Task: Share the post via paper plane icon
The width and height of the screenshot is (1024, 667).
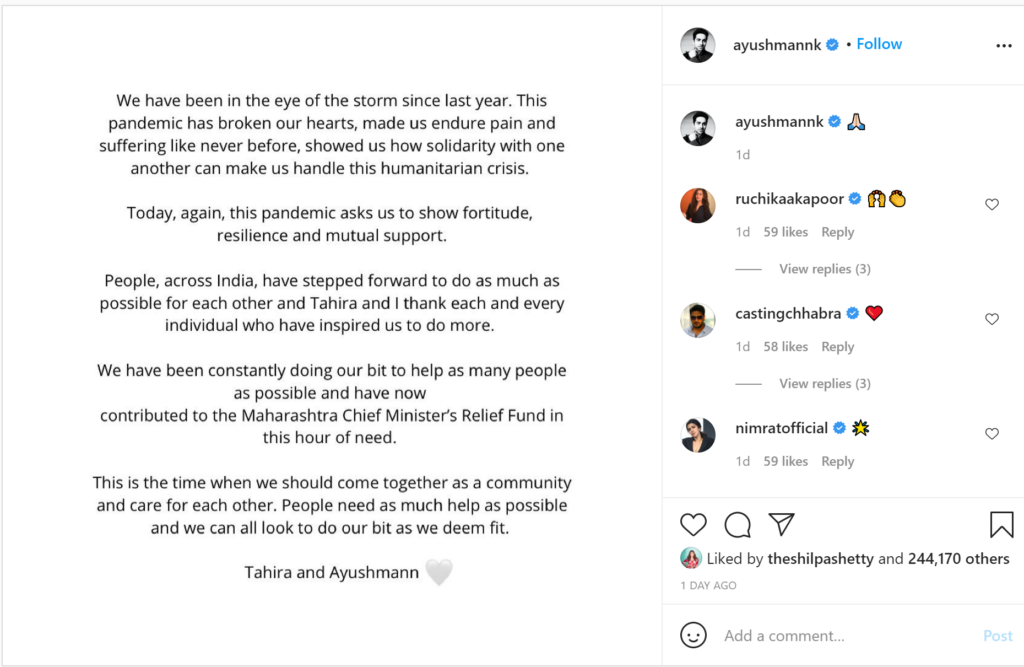Action: [781, 524]
